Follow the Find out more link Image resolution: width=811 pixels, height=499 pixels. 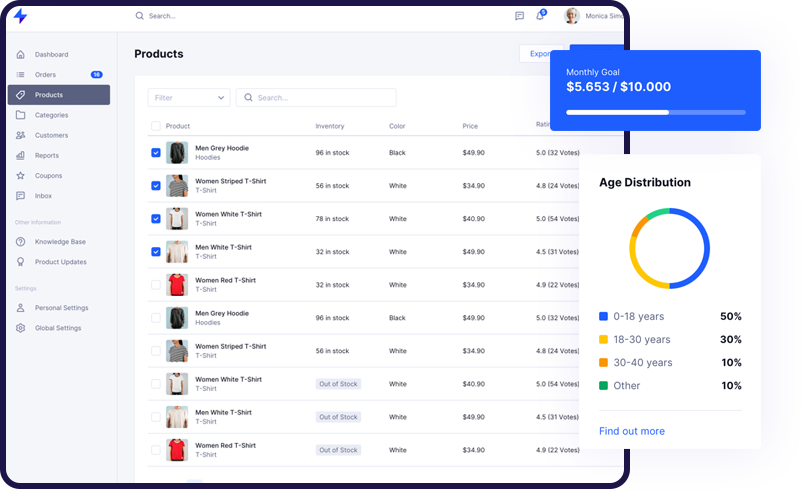pos(632,431)
